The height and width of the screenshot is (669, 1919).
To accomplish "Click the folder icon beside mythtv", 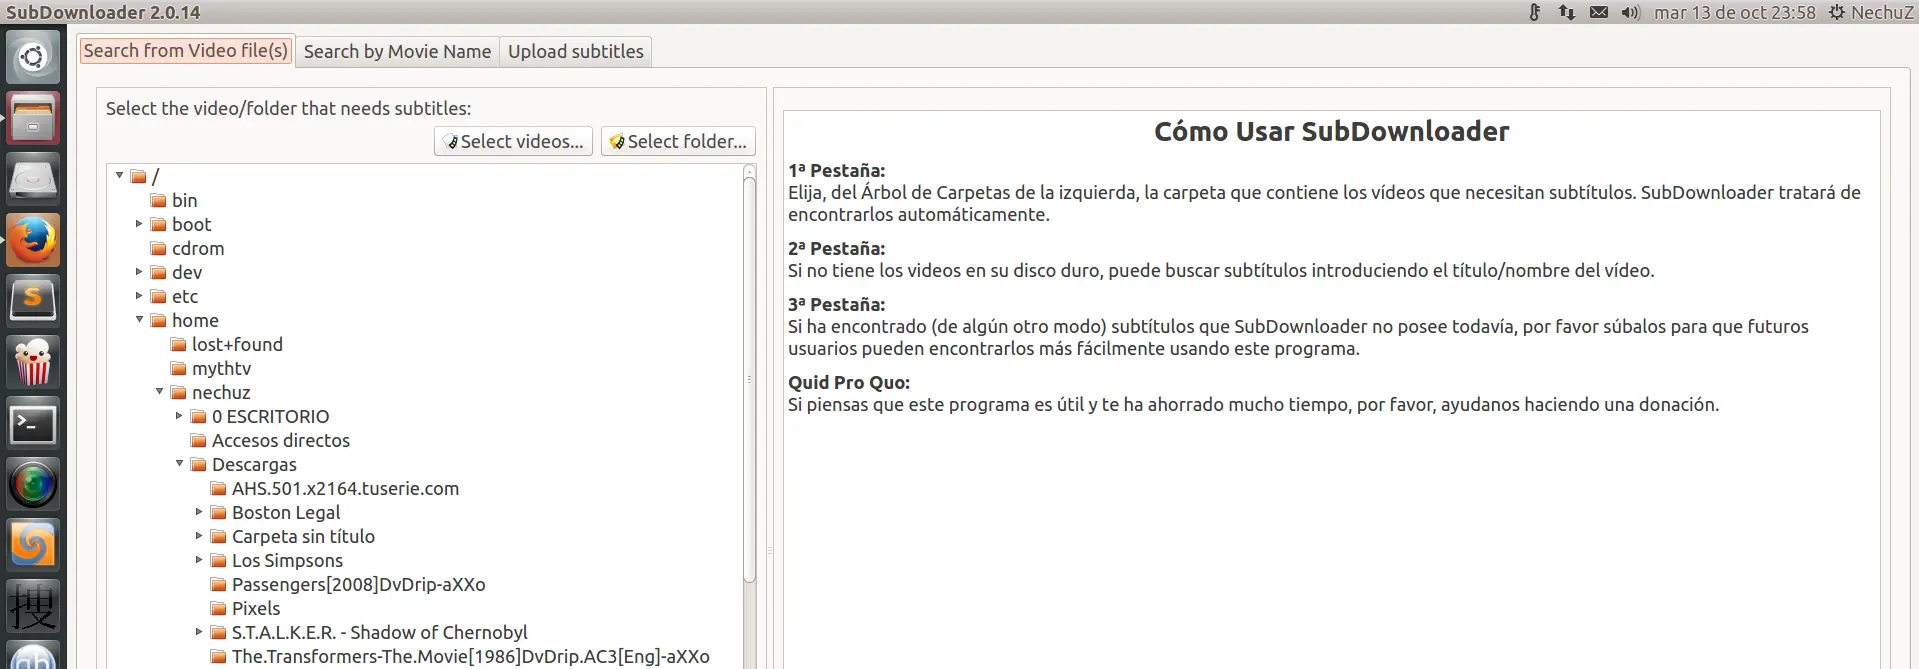I will click(178, 369).
